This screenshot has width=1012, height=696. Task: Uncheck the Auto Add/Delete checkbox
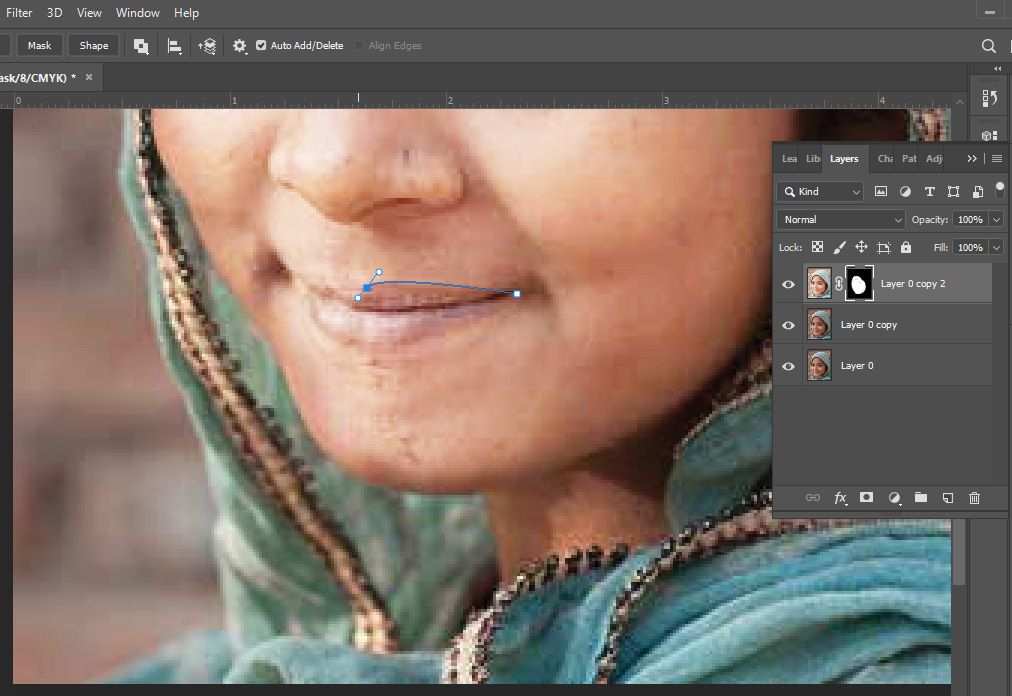click(261, 46)
